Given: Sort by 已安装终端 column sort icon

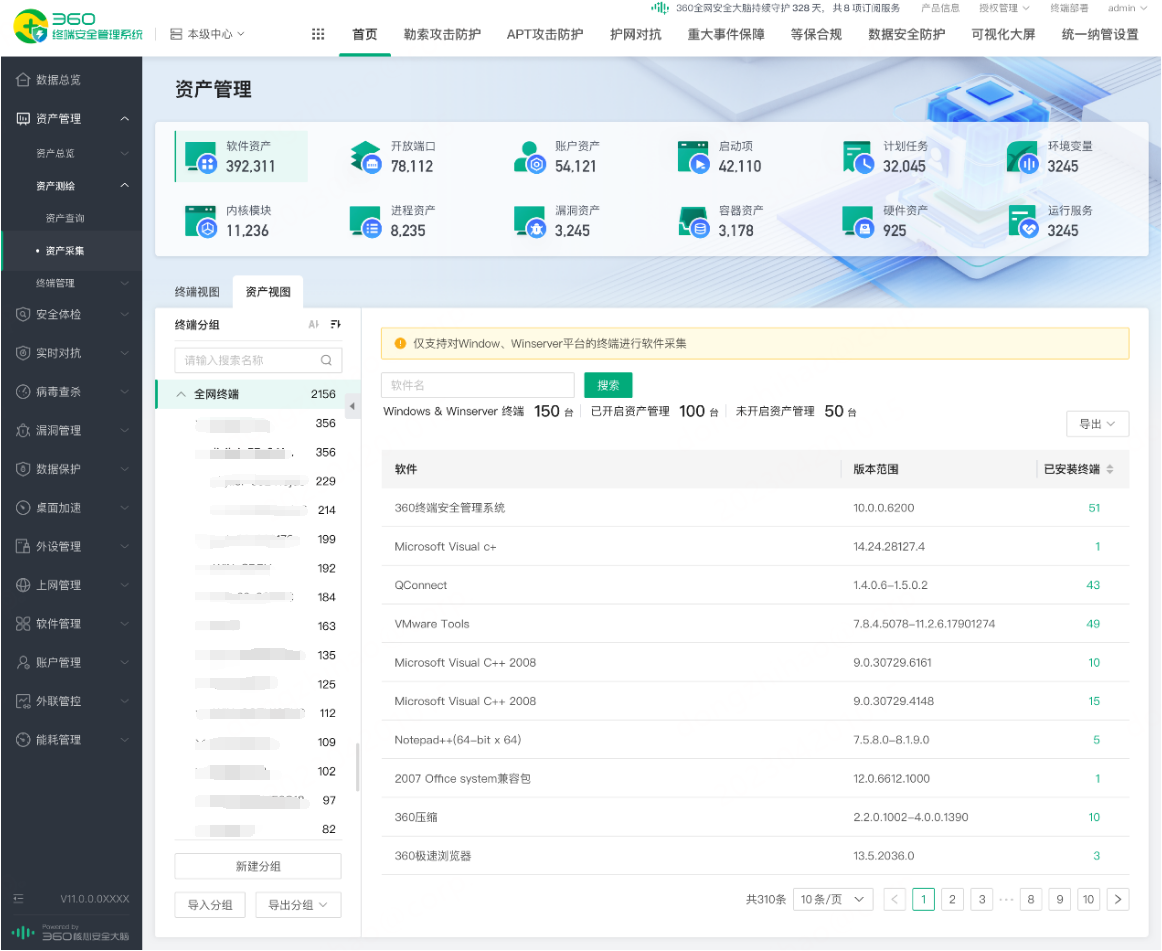Looking at the screenshot, I should point(1109,469).
